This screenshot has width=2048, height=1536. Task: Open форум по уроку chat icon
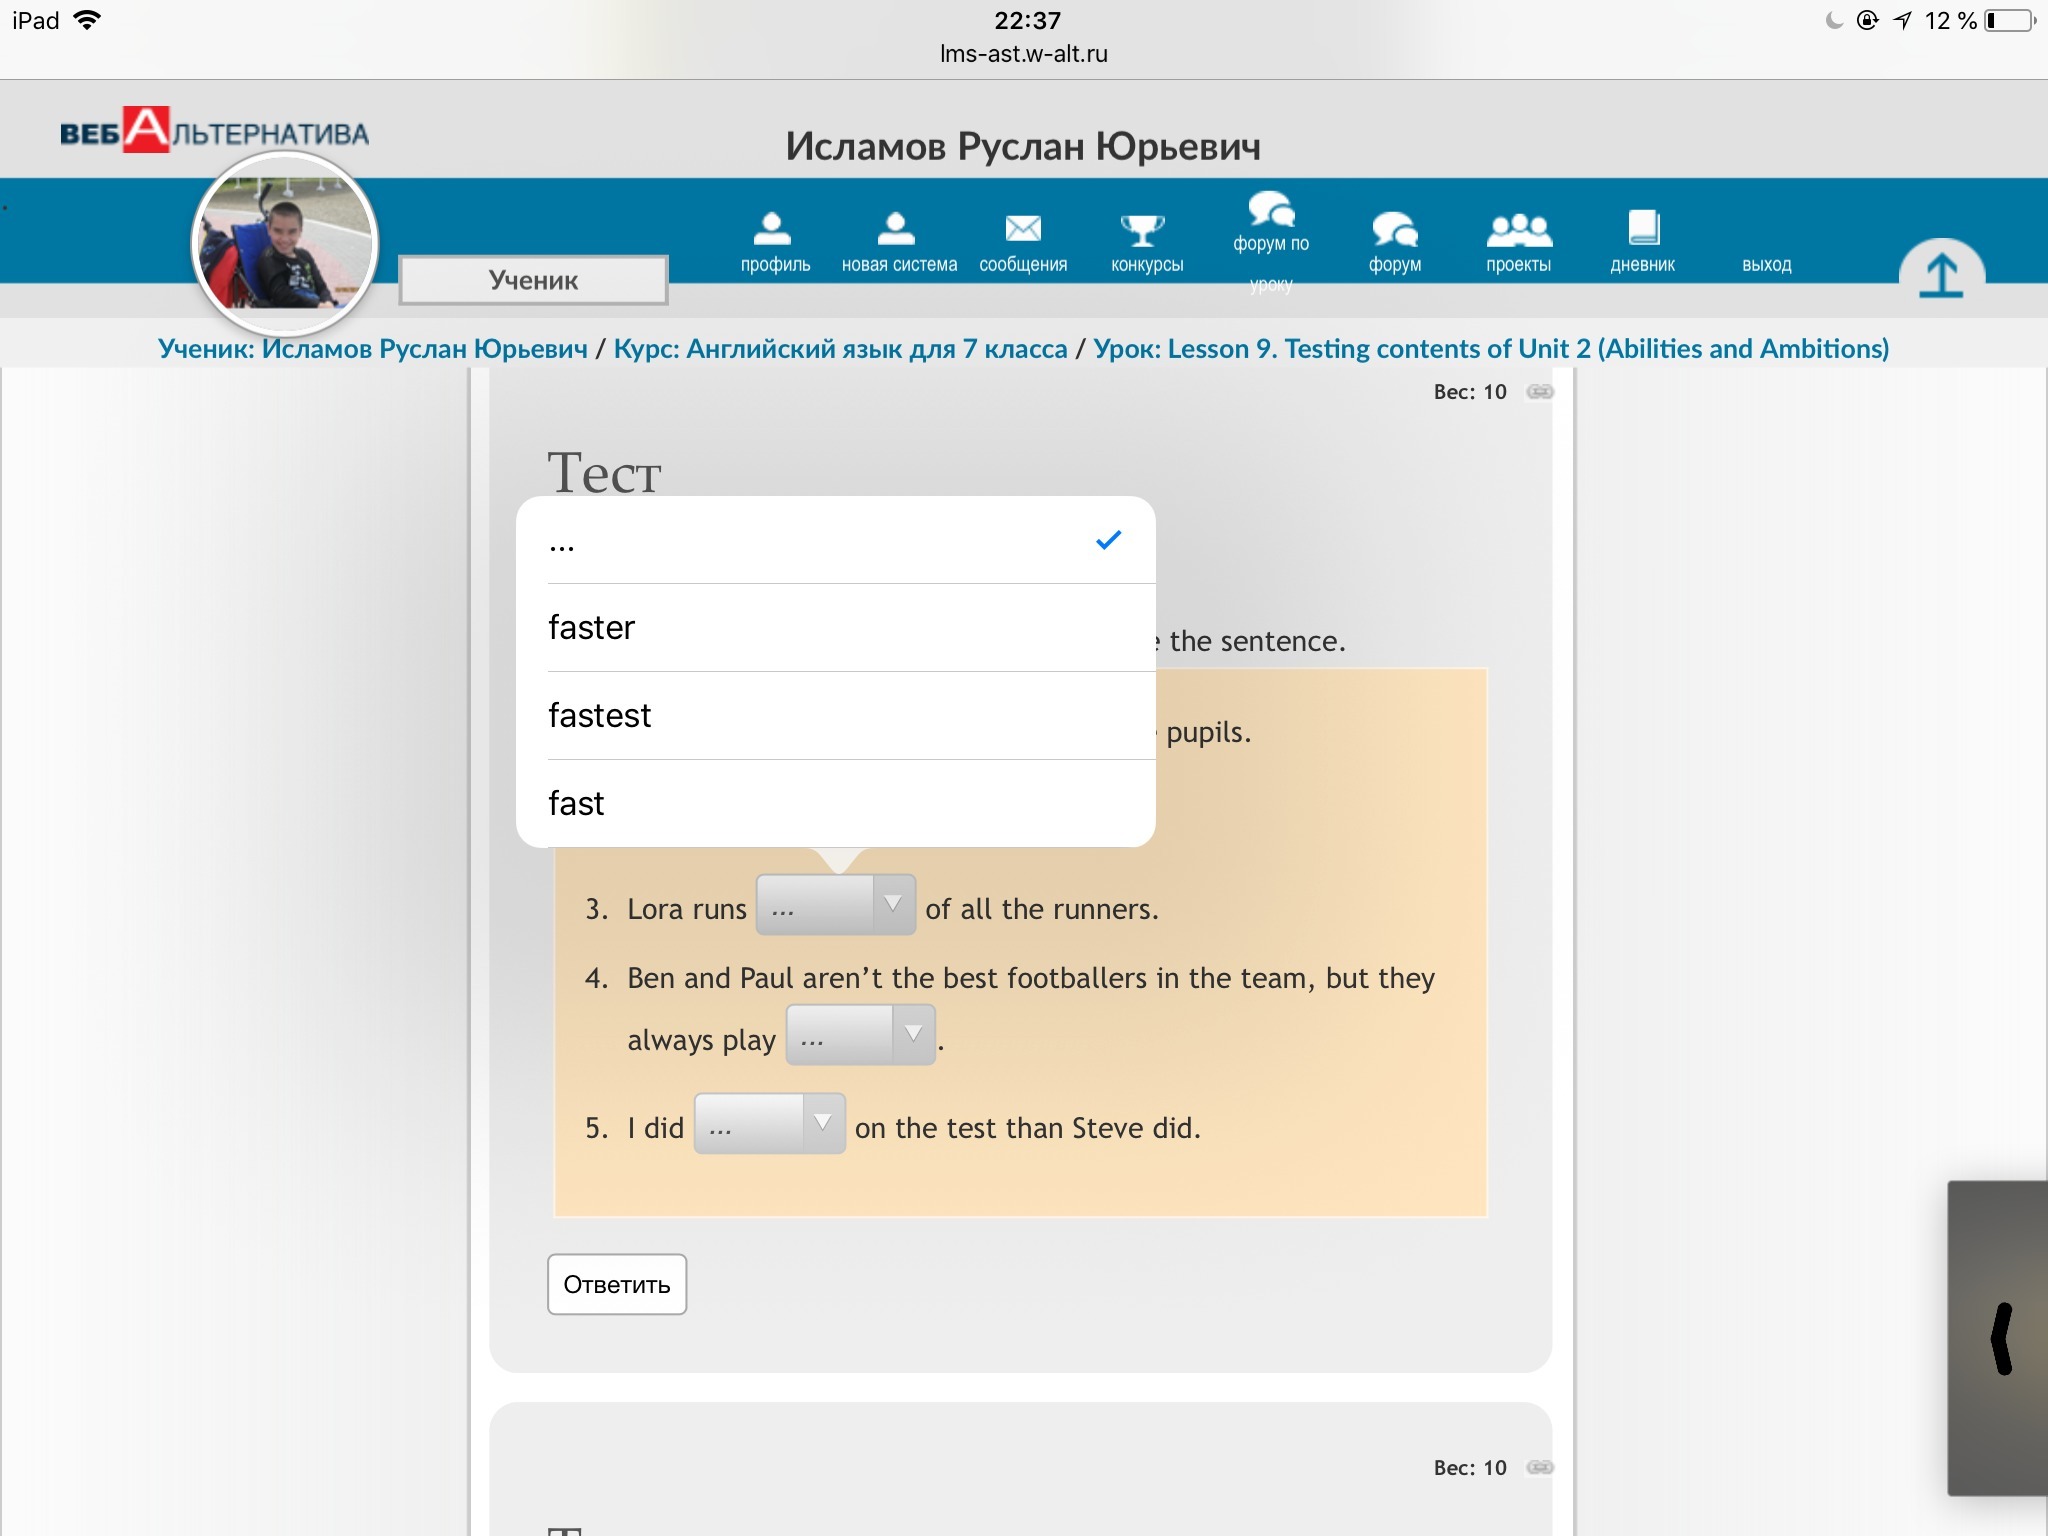pyautogui.click(x=1270, y=210)
